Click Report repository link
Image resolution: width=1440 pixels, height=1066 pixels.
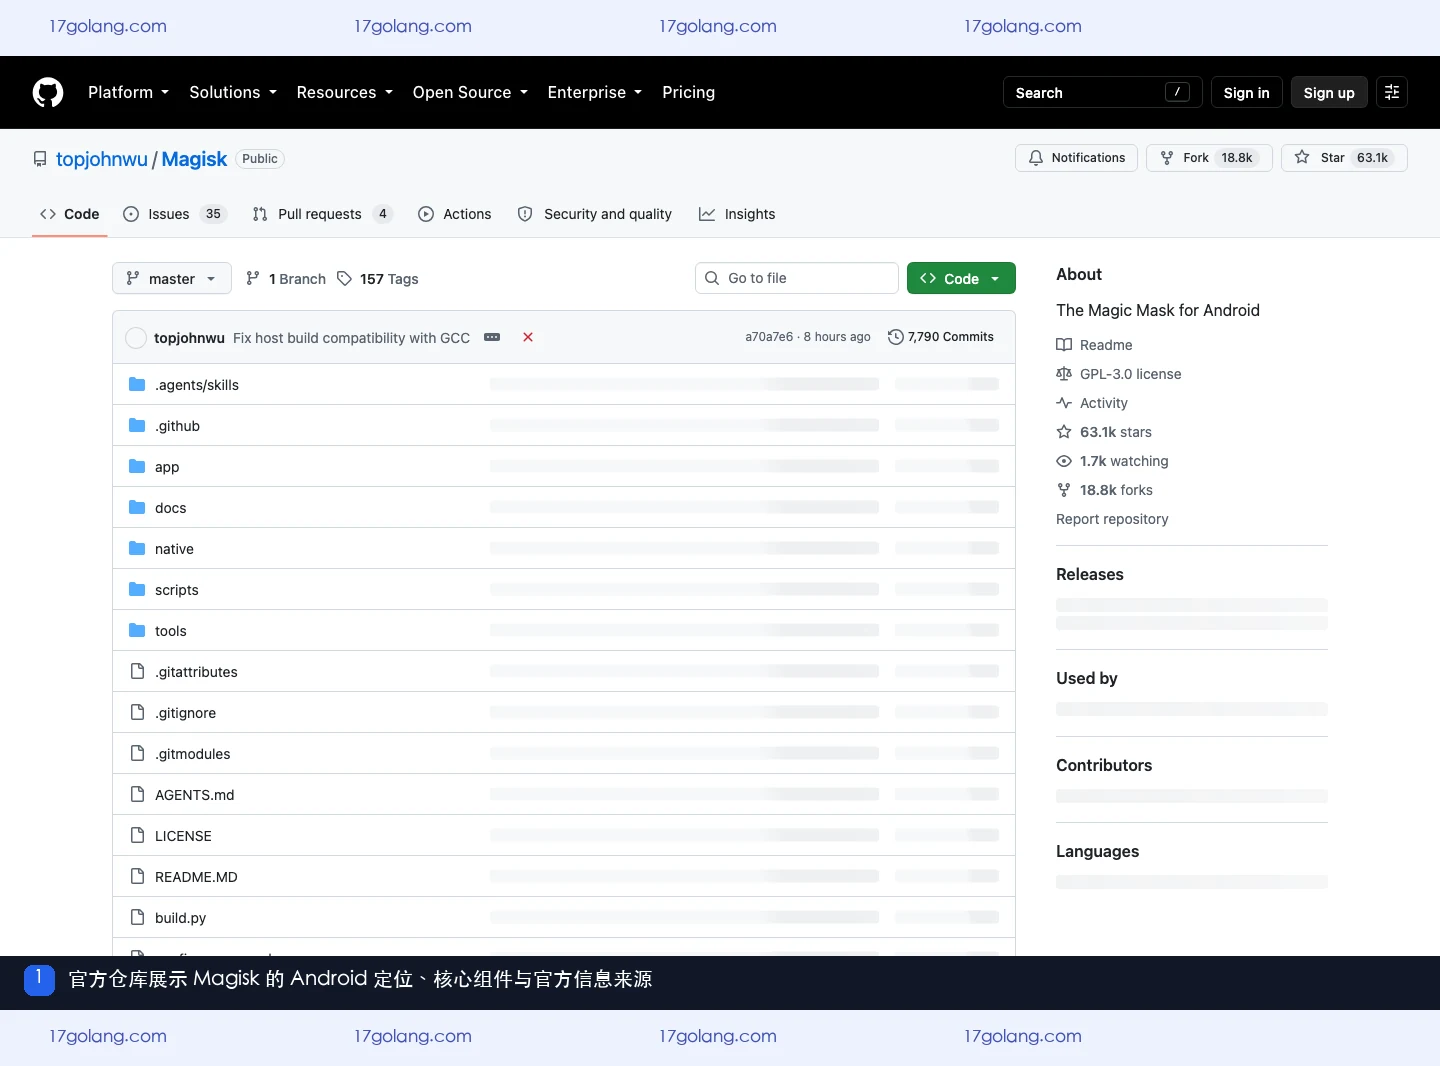point(1112,519)
